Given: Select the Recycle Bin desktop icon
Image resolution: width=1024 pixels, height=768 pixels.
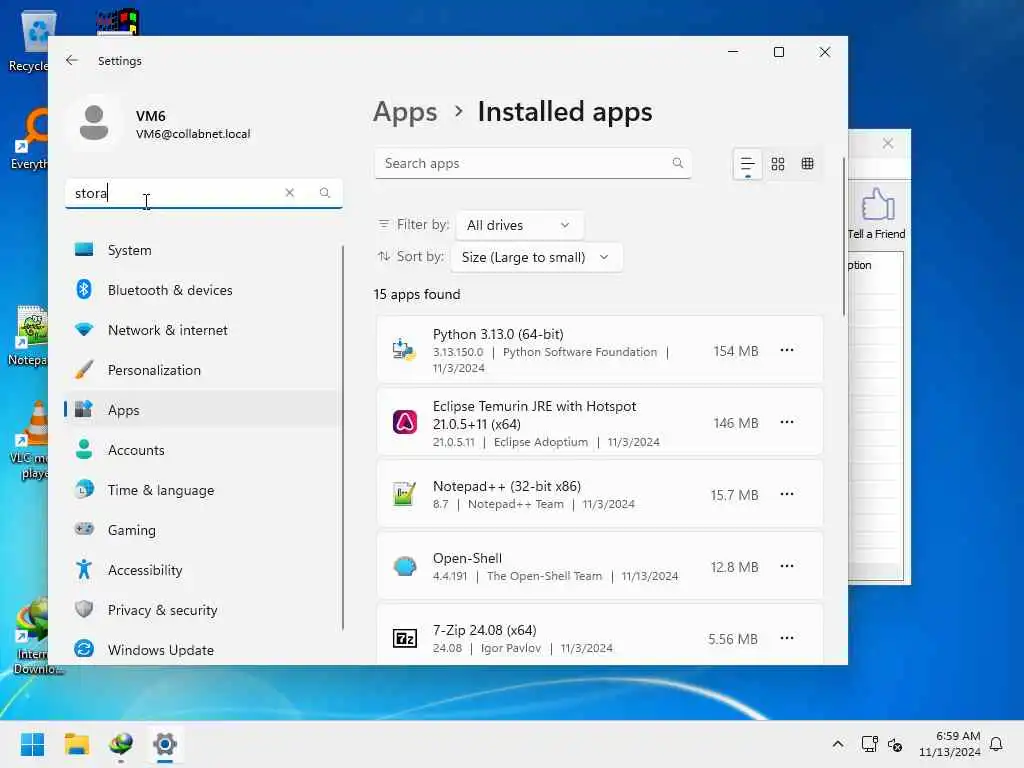Looking at the screenshot, I should [x=29, y=40].
